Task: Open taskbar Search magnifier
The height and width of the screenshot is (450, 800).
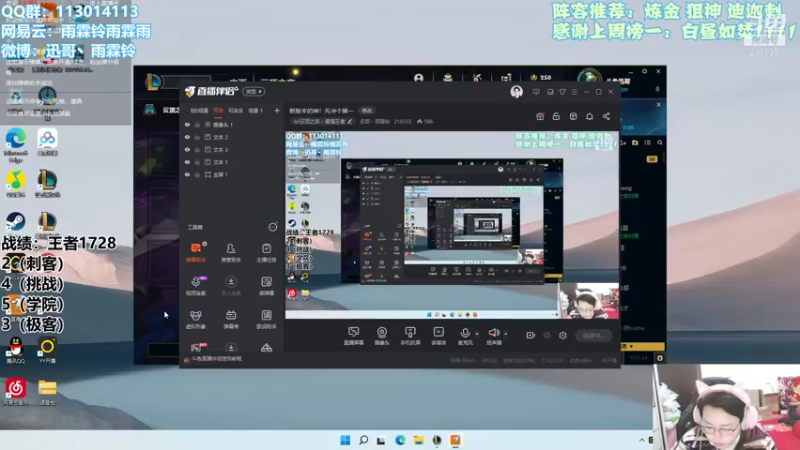Action: tap(363, 440)
